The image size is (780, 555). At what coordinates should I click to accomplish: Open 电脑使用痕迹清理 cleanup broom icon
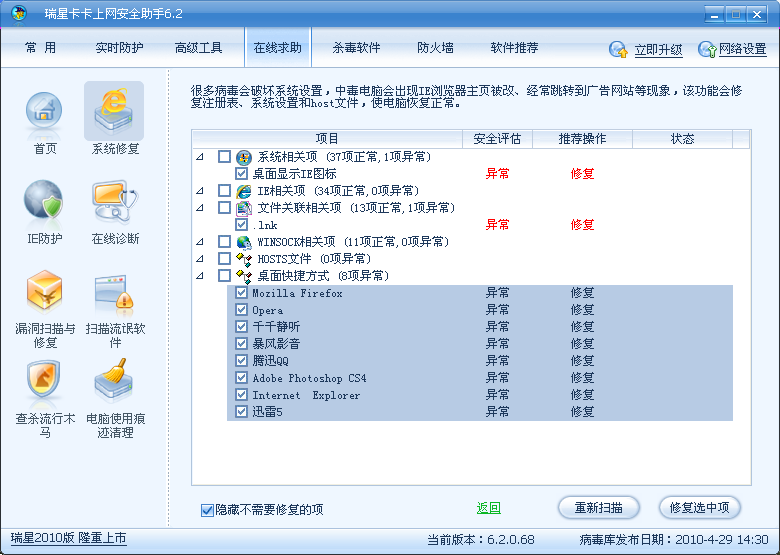point(114,381)
